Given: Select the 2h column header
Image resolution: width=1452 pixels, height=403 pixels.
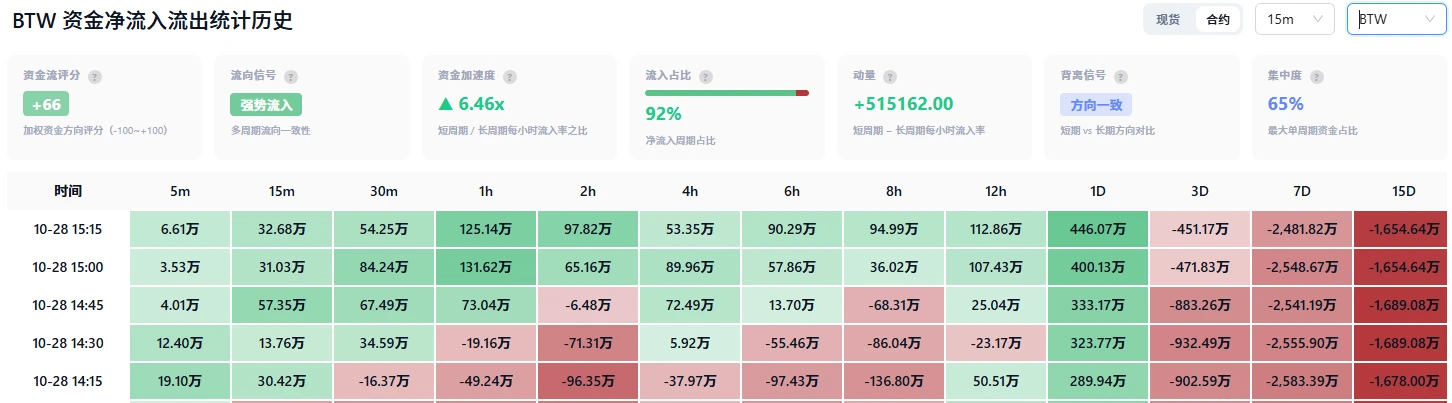Looking at the screenshot, I should [588, 191].
